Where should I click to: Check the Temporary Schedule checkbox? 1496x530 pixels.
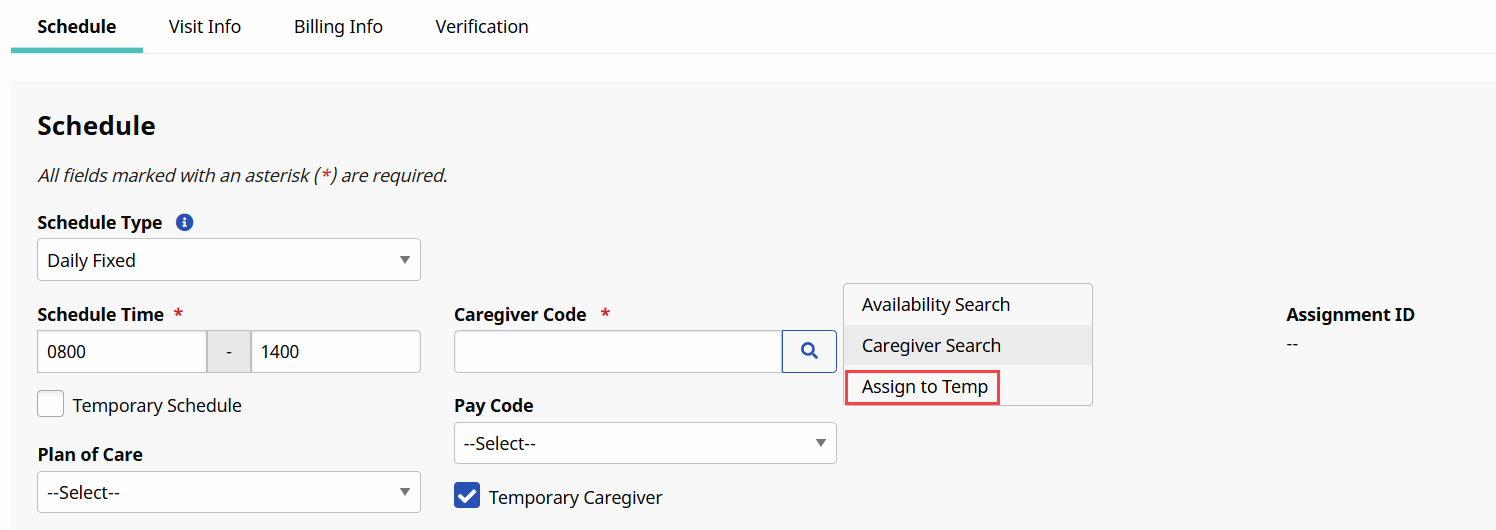coord(51,405)
